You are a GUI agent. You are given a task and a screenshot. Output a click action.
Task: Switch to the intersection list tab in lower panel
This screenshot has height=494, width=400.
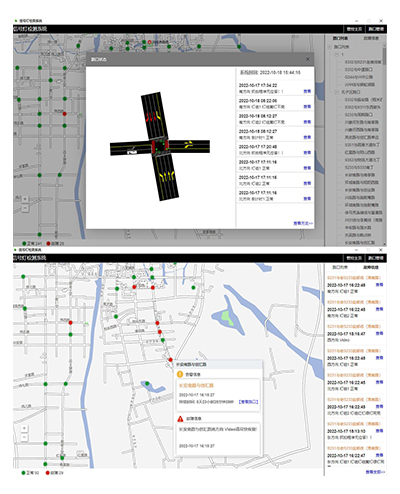[x=340, y=267]
